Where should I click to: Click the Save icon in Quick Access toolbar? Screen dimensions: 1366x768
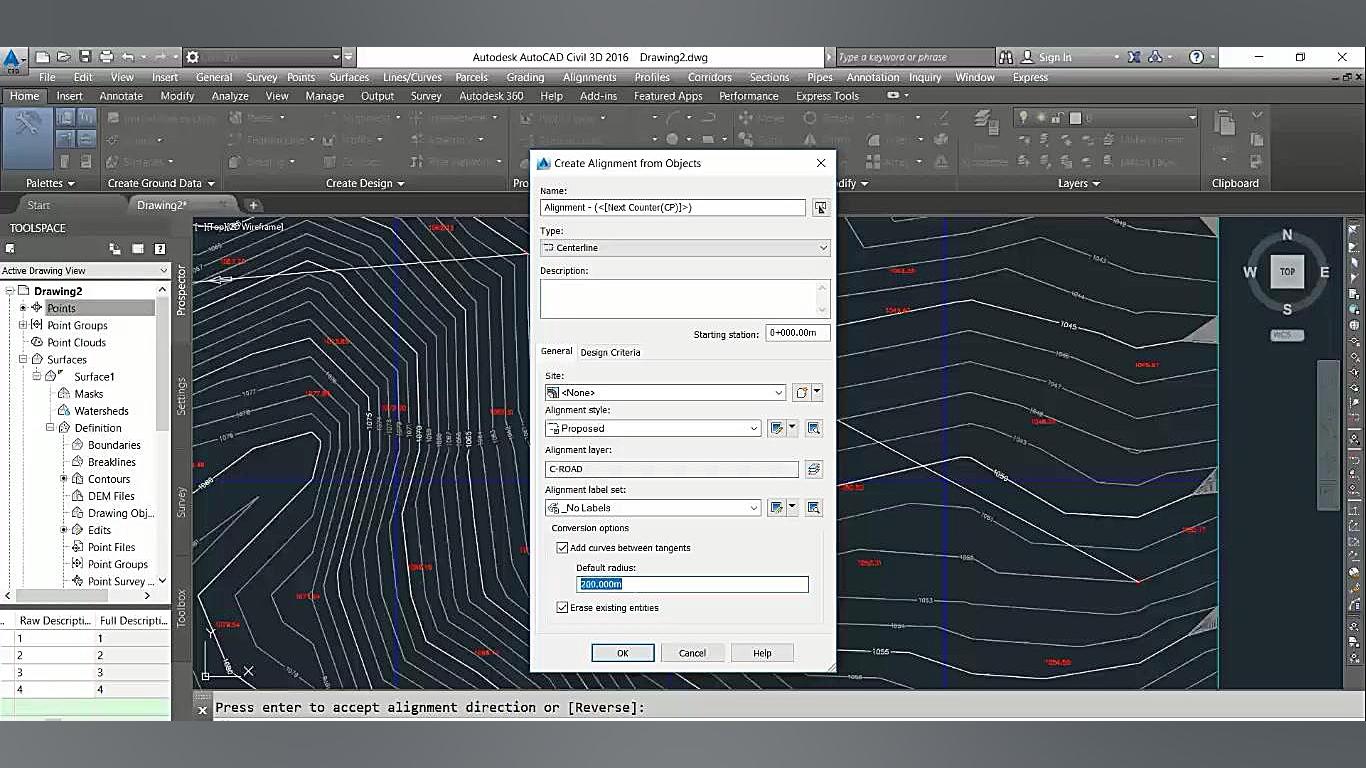[x=85, y=57]
